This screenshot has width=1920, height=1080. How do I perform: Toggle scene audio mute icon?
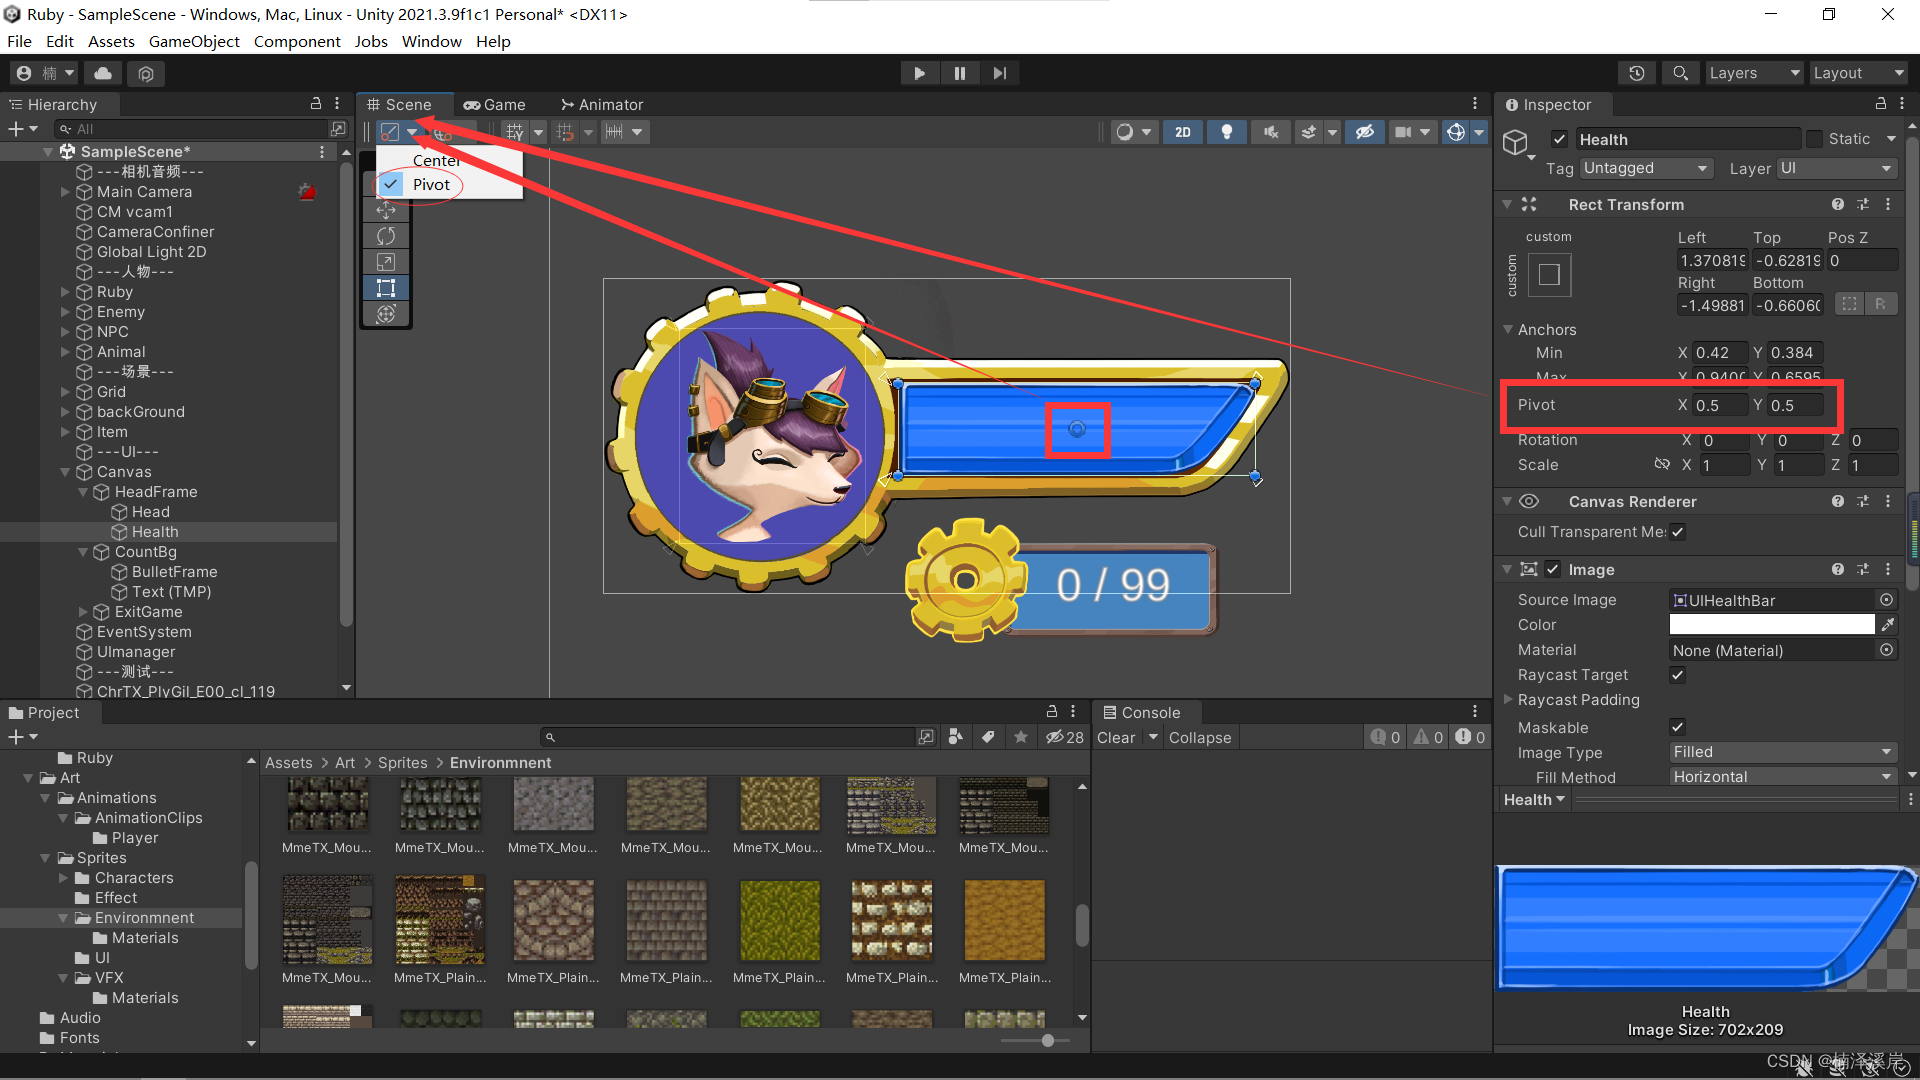[1270, 132]
